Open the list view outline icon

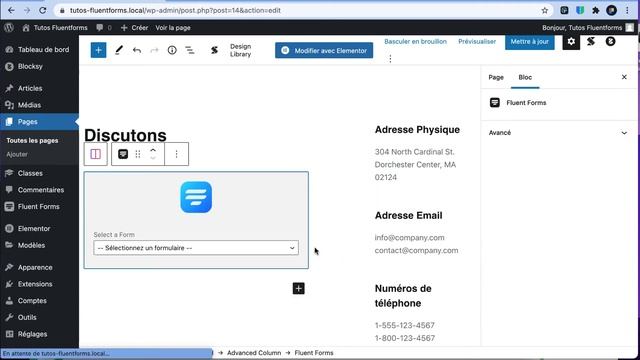(x=190, y=50)
